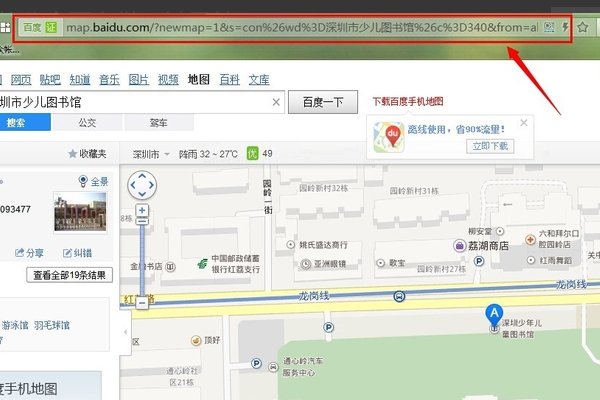This screenshot has height=400, width=600.
Task: Click the 顶好 food icon on map
Action: [x=196, y=340]
